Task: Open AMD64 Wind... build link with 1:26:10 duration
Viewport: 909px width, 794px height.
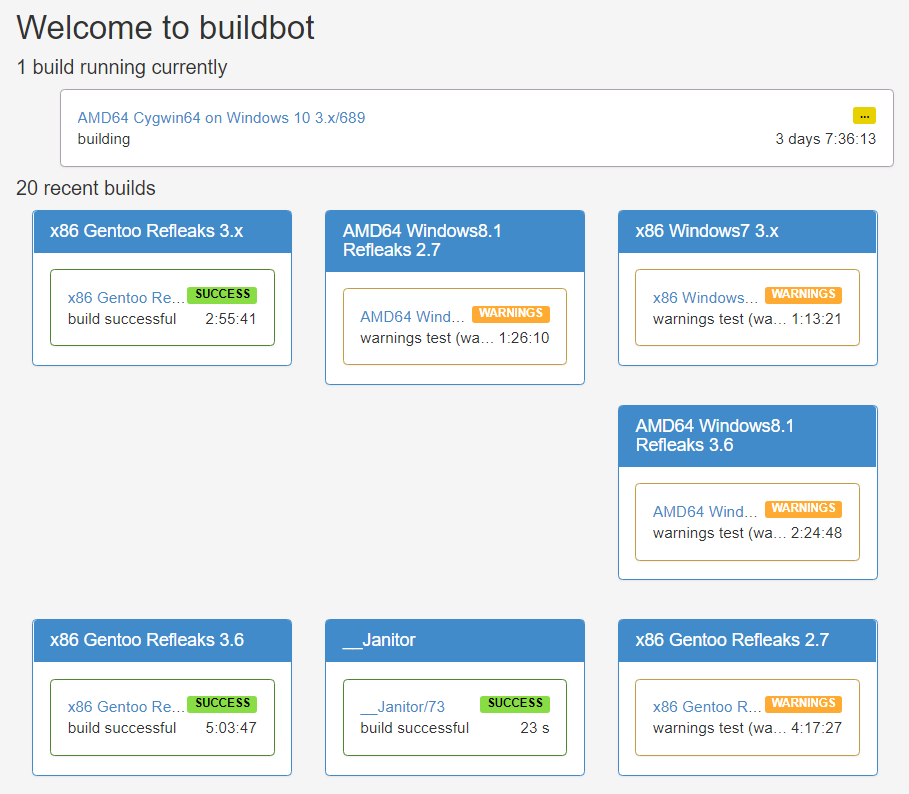Action: (412, 316)
